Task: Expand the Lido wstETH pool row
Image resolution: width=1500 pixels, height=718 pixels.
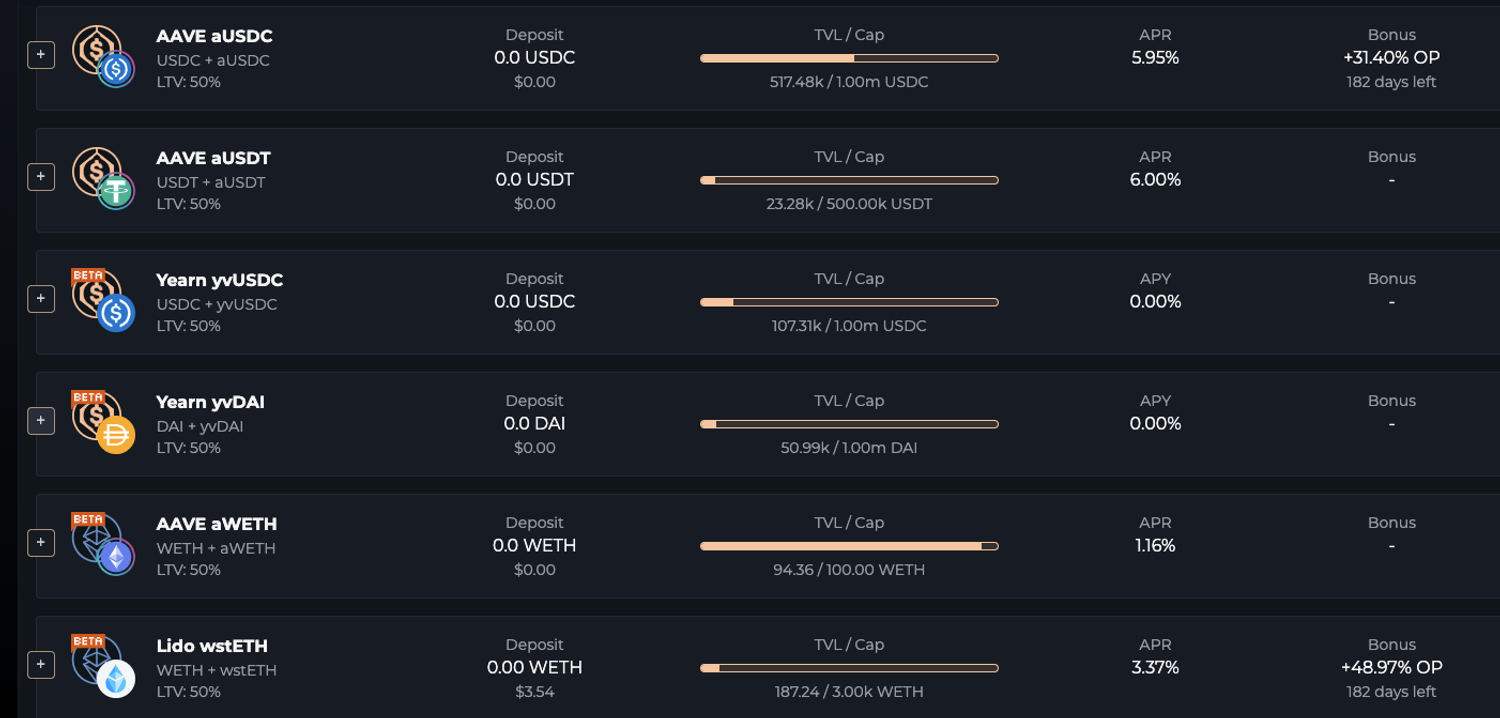Action: (41, 664)
